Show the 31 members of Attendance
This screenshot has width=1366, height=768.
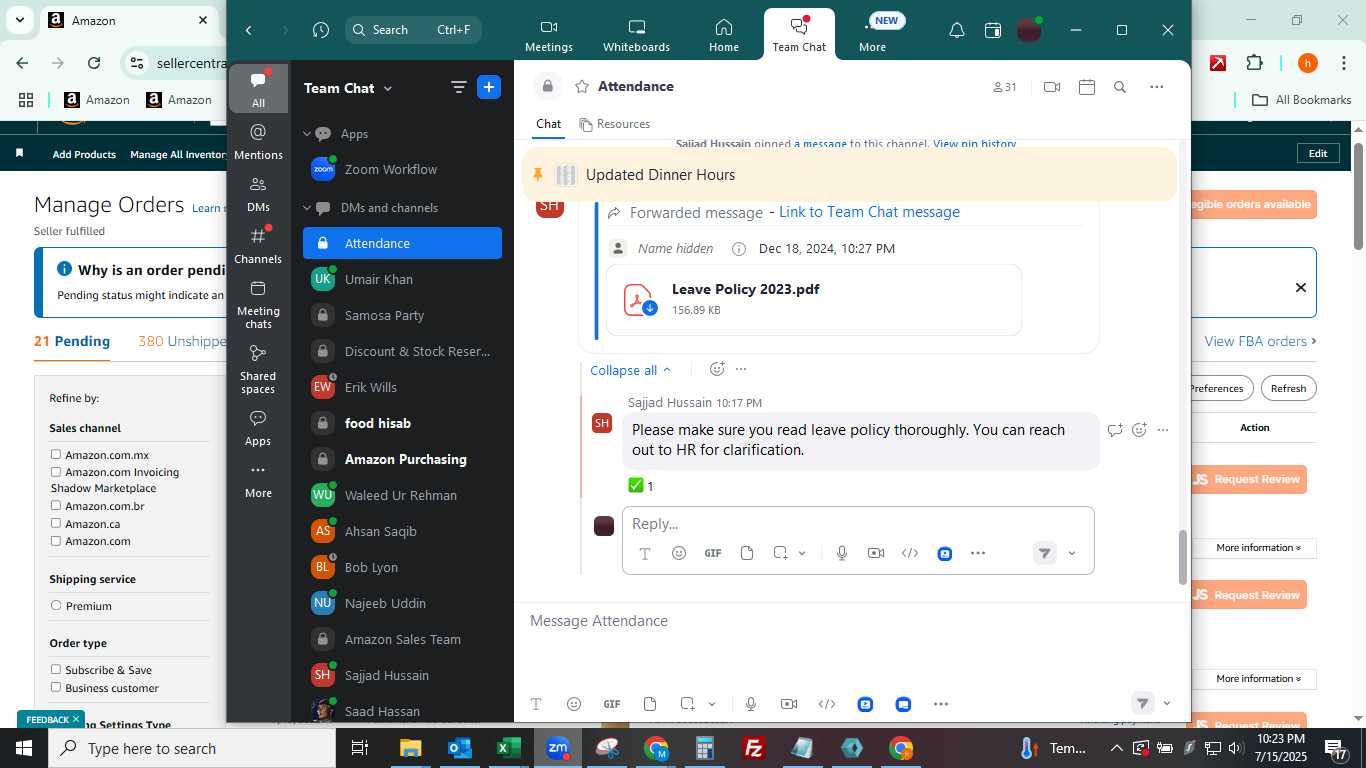1004,87
